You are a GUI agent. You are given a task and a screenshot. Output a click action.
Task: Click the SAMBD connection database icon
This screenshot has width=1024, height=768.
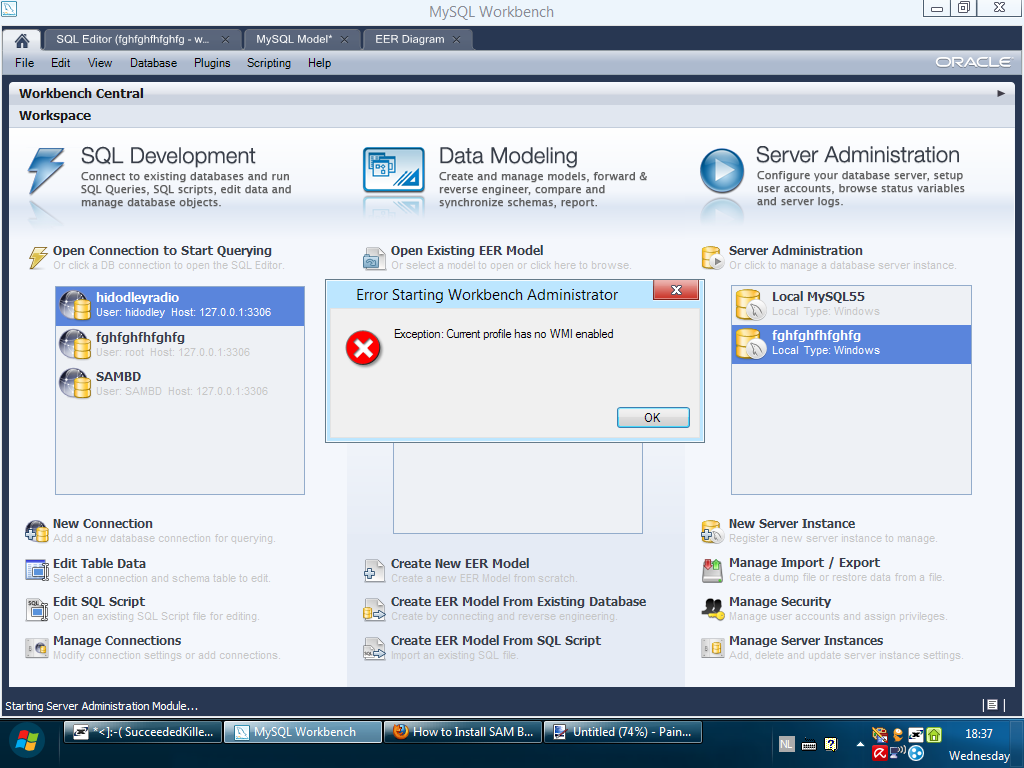click(74, 383)
